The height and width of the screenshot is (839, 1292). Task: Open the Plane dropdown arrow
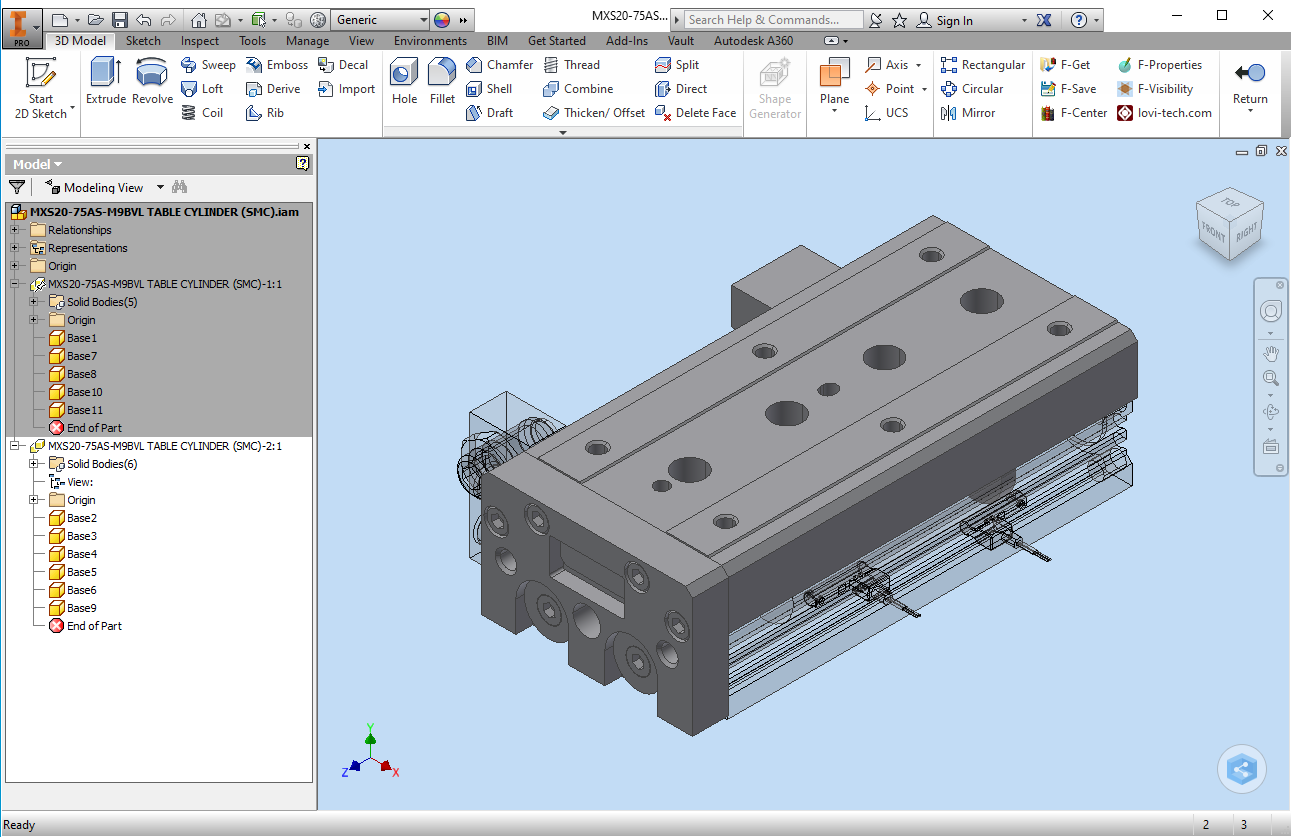pyautogui.click(x=834, y=111)
